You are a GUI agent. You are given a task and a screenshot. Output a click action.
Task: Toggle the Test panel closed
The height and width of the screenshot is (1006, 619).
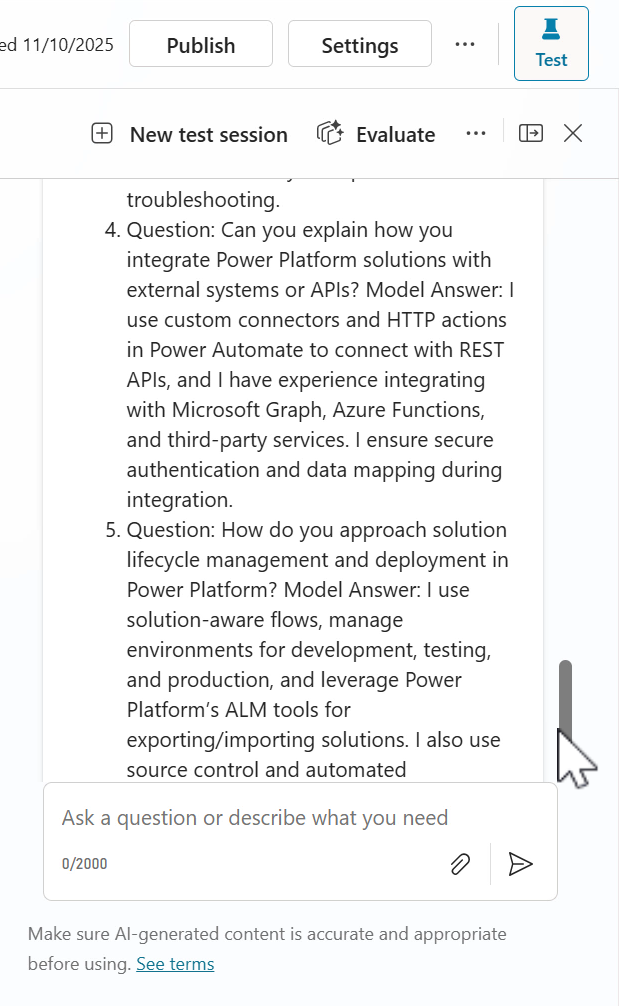(x=551, y=43)
